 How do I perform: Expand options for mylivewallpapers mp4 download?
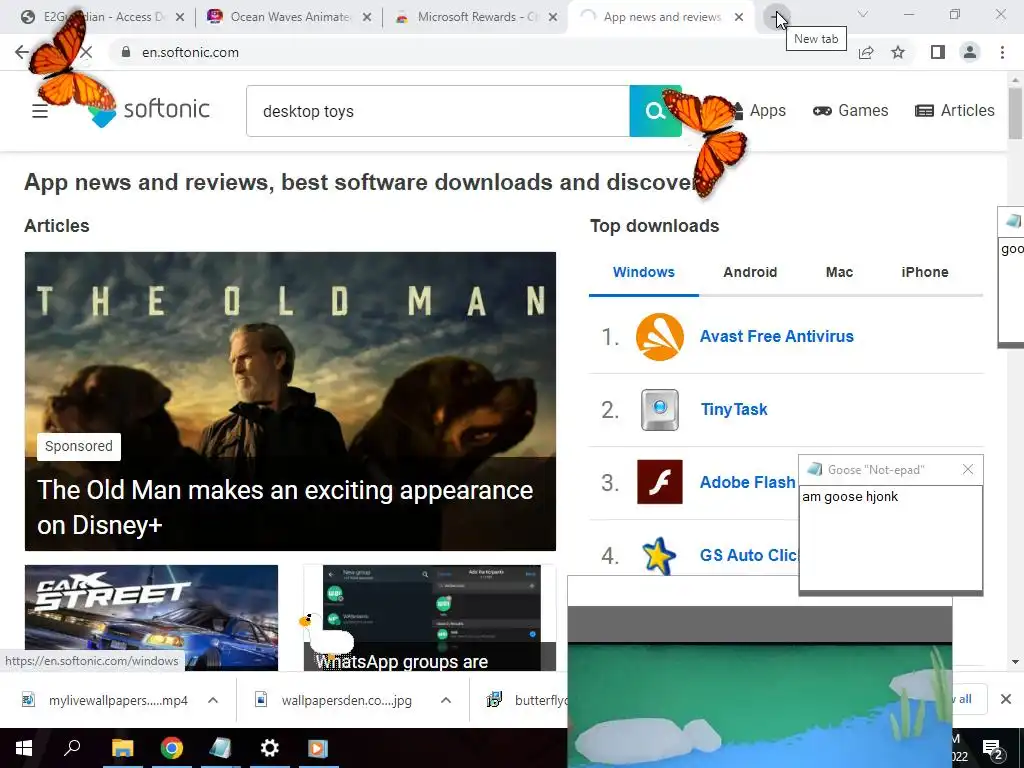coord(213,700)
